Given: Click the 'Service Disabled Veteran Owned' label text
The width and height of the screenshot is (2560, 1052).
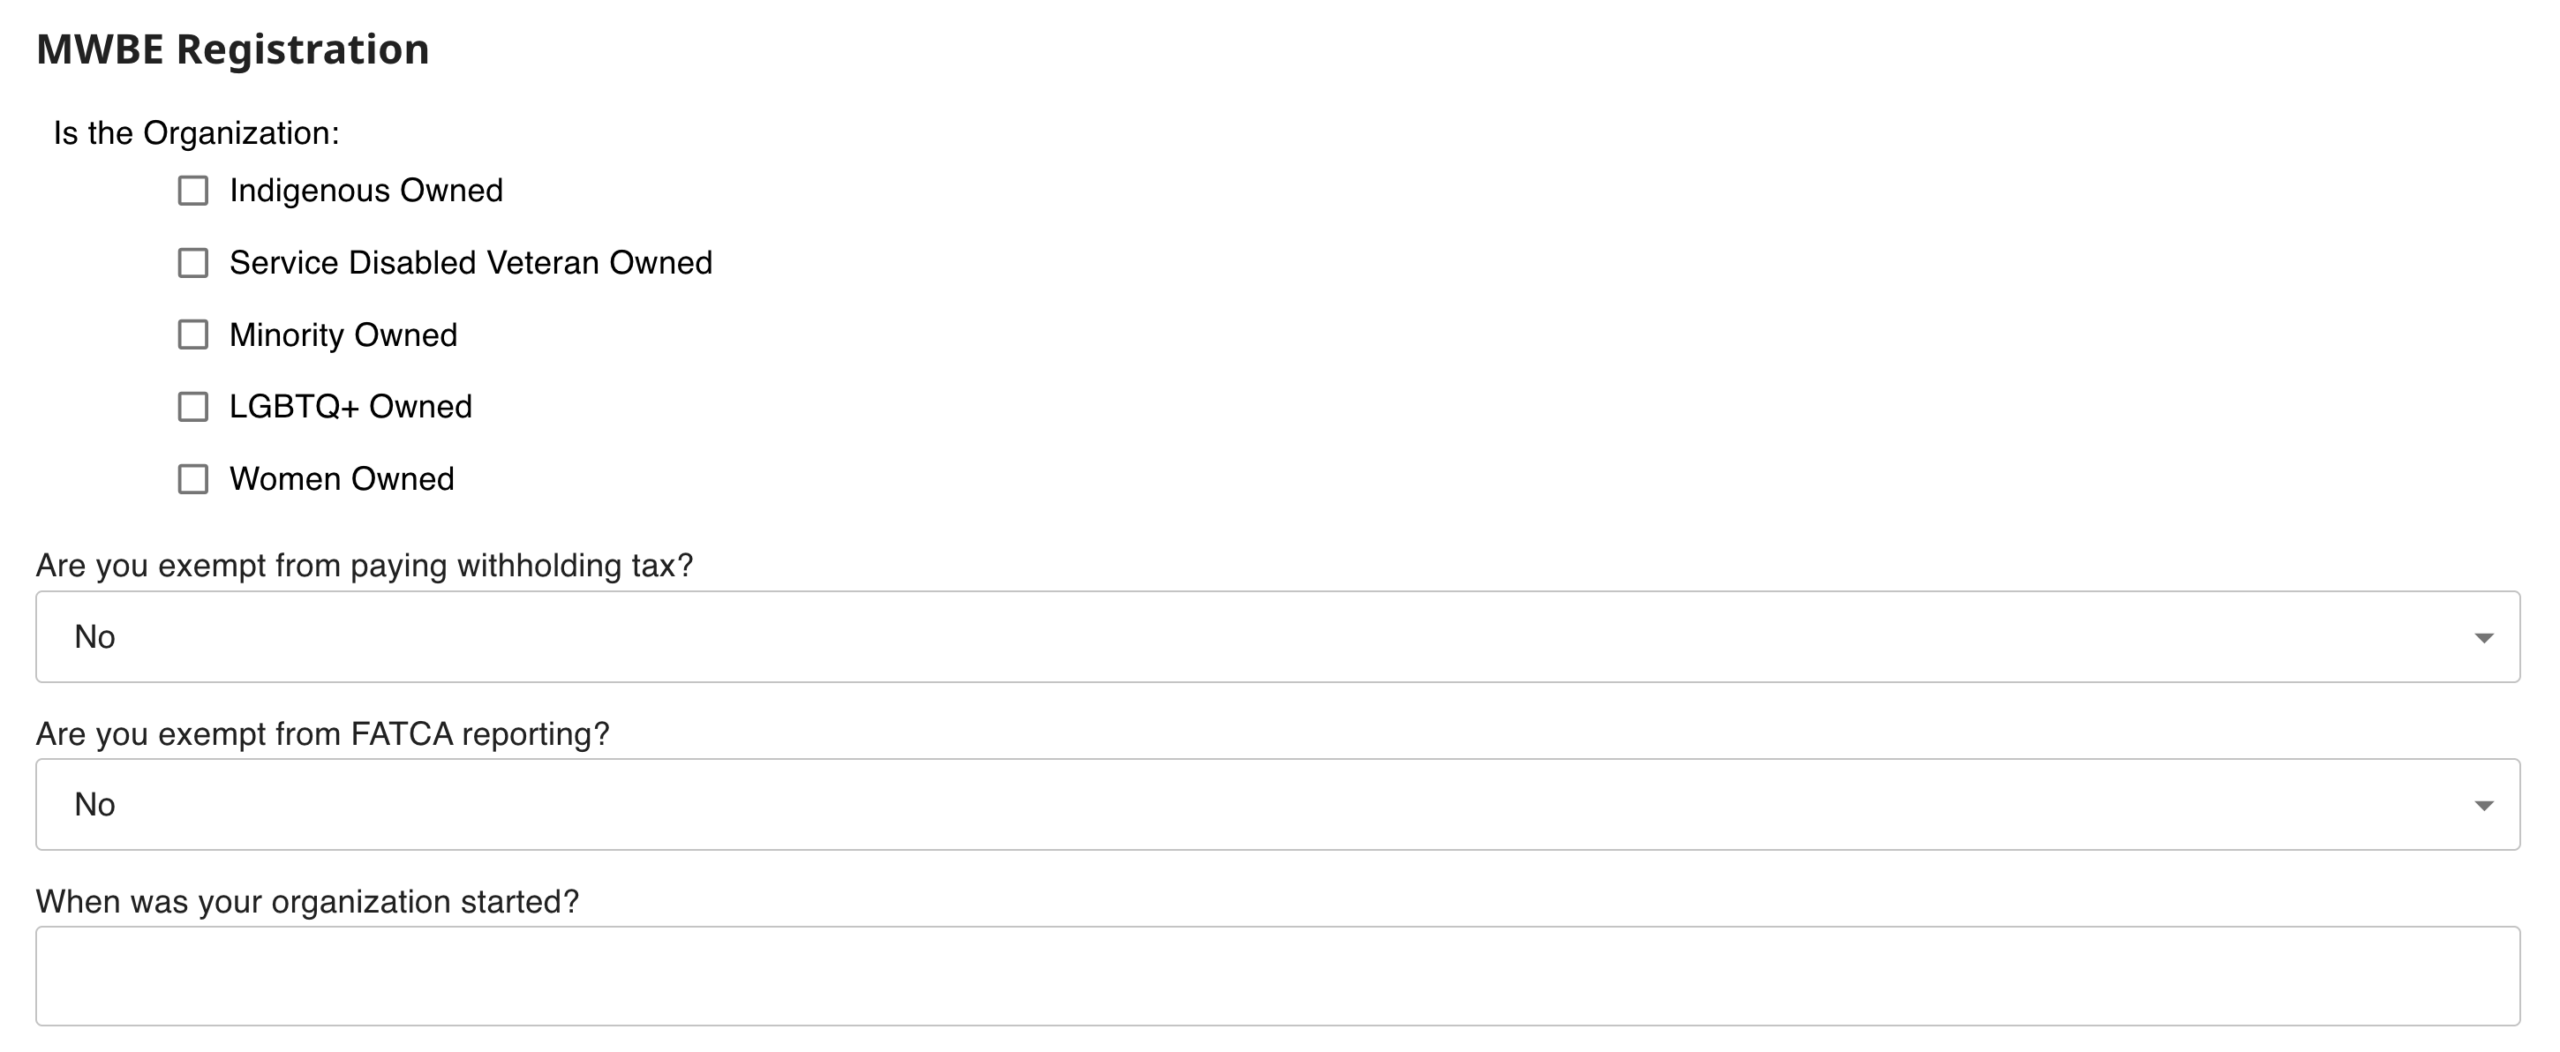Looking at the screenshot, I should pyautogui.click(x=471, y=263).
